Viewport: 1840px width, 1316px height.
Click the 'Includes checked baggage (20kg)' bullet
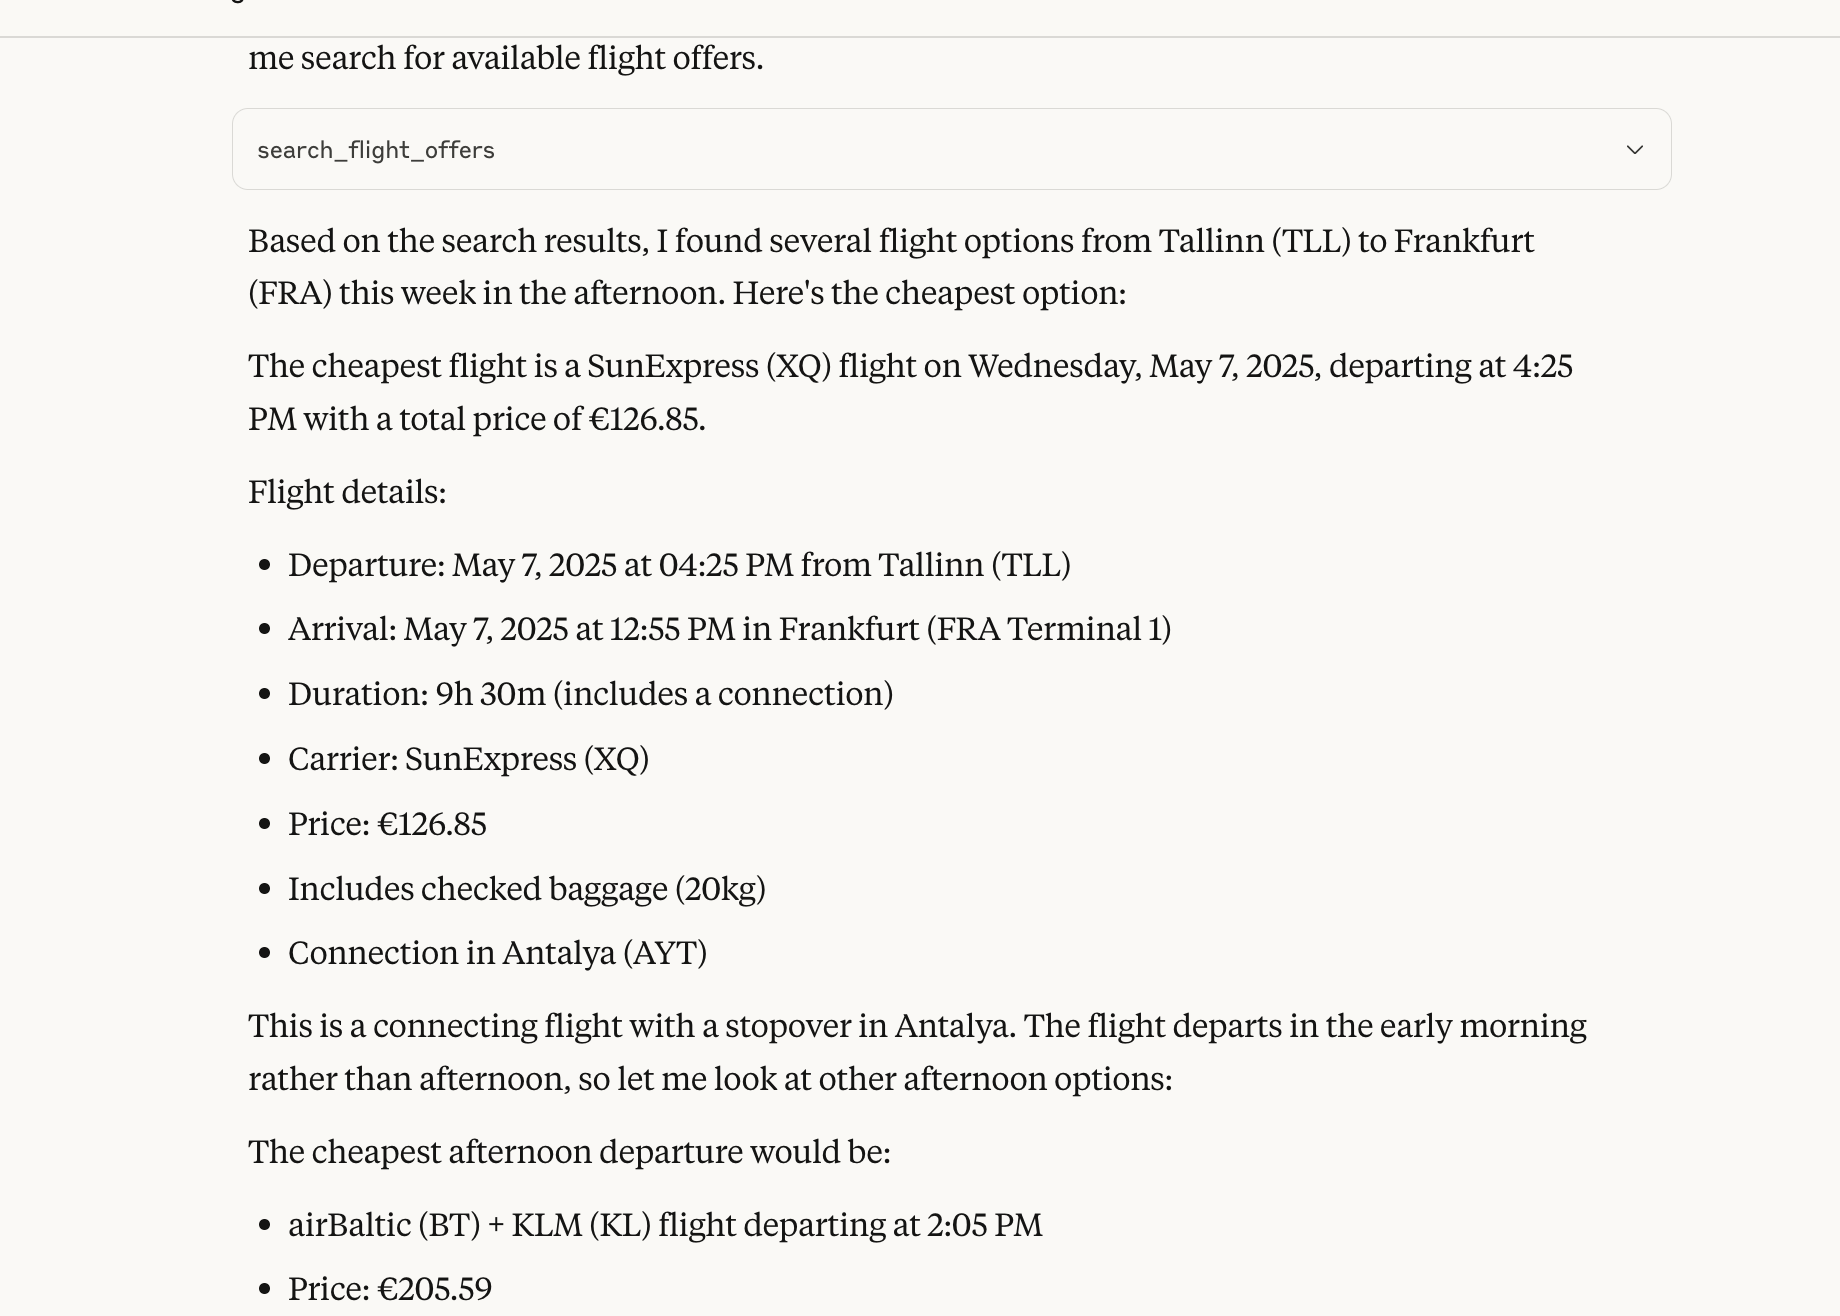(526, 889)
